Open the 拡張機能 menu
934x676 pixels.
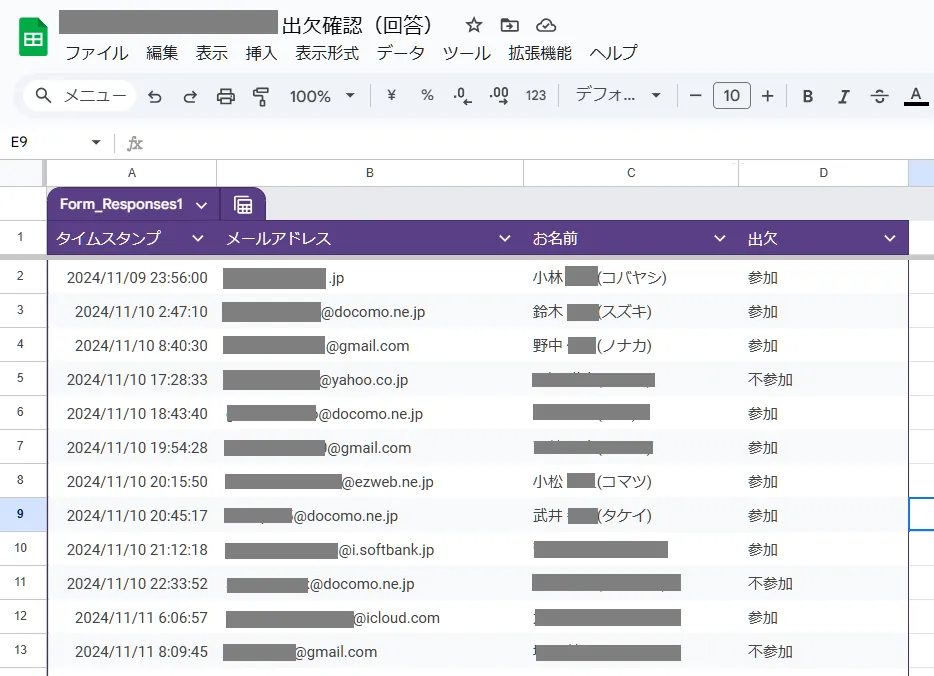tap(540, 53)
